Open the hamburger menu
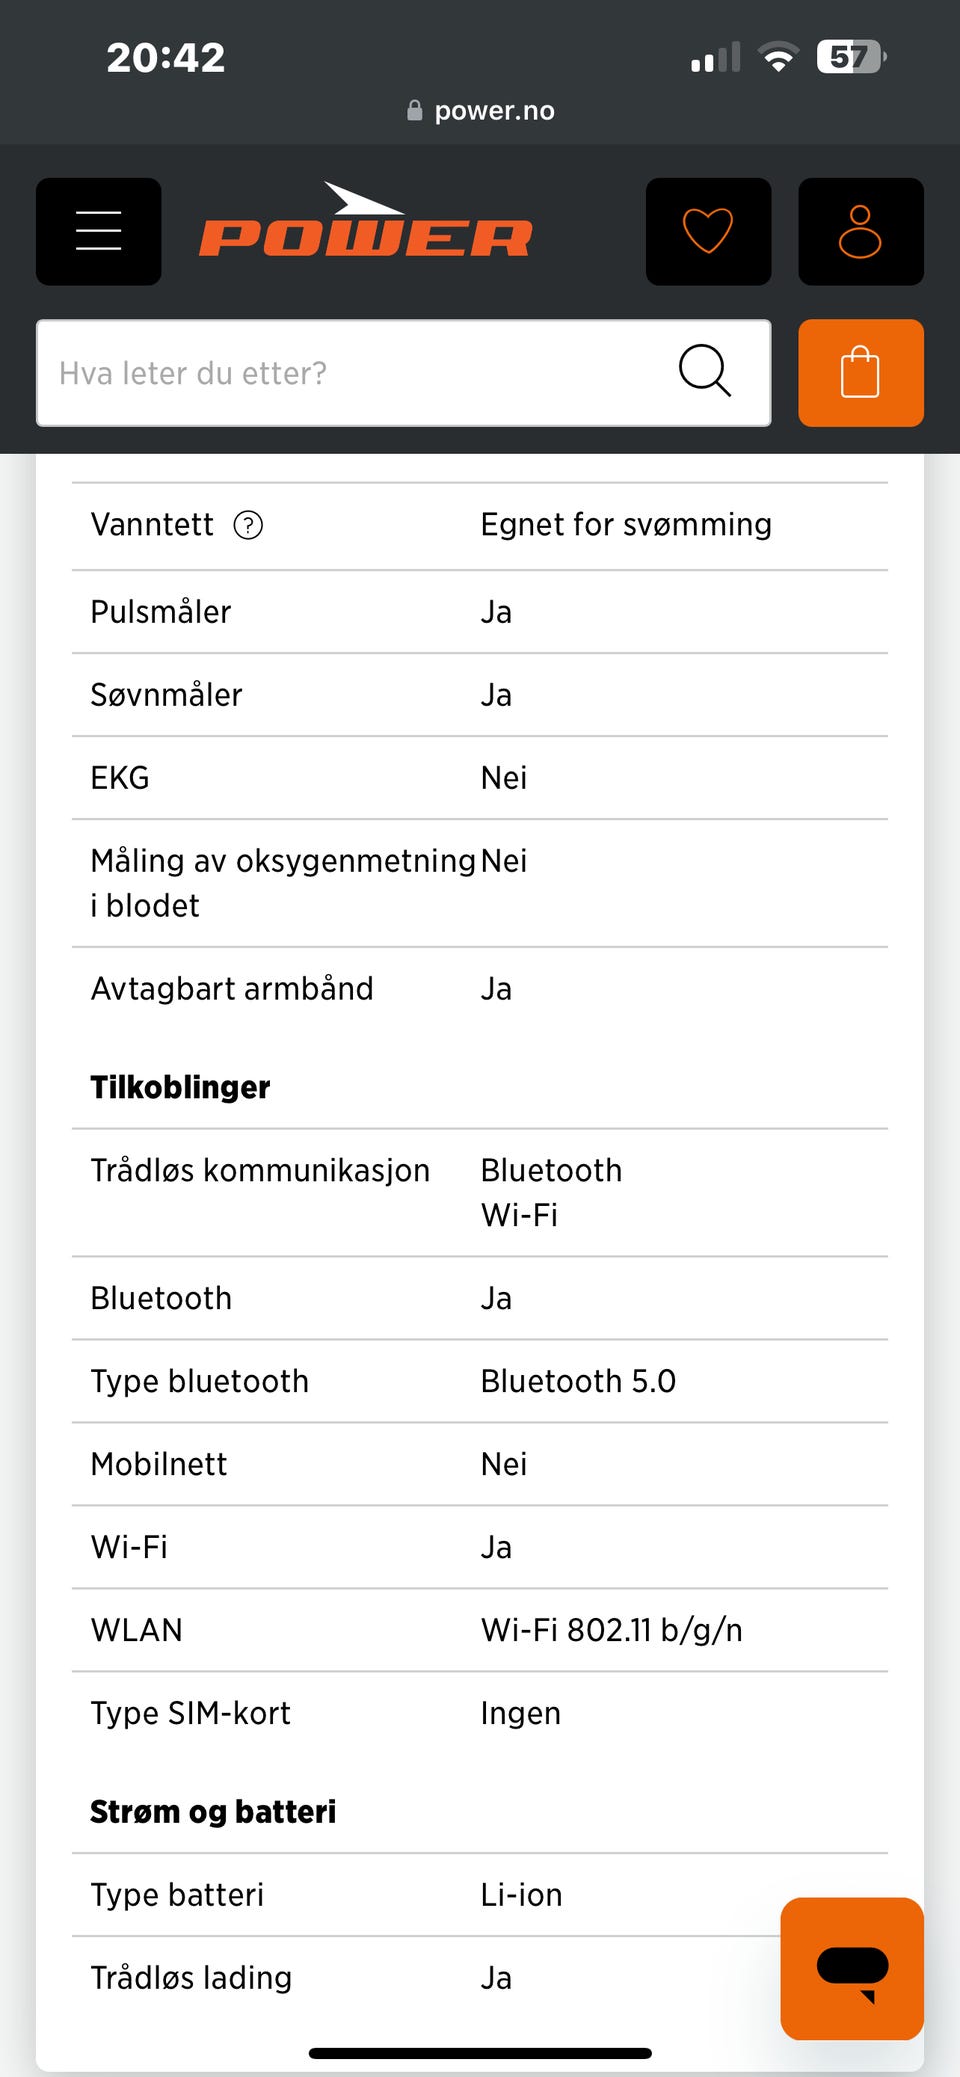960x2077 pixels. click(x=98, y=231)
